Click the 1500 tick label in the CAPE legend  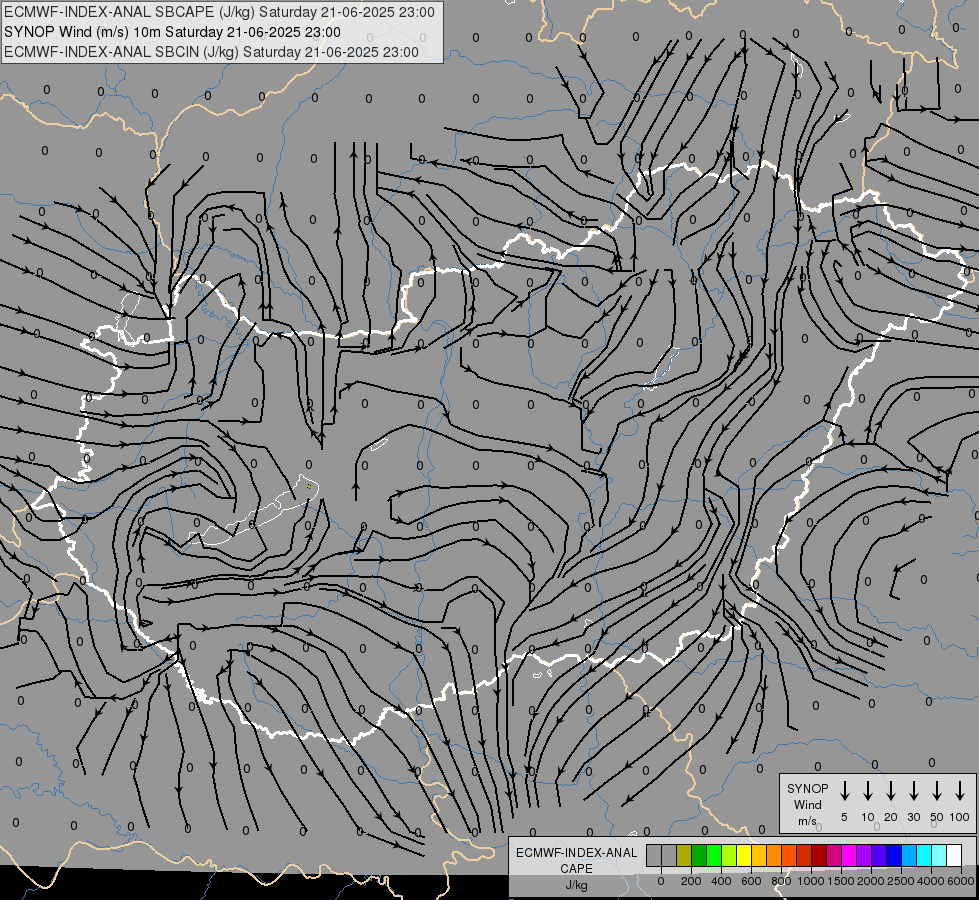coord(841,881)
